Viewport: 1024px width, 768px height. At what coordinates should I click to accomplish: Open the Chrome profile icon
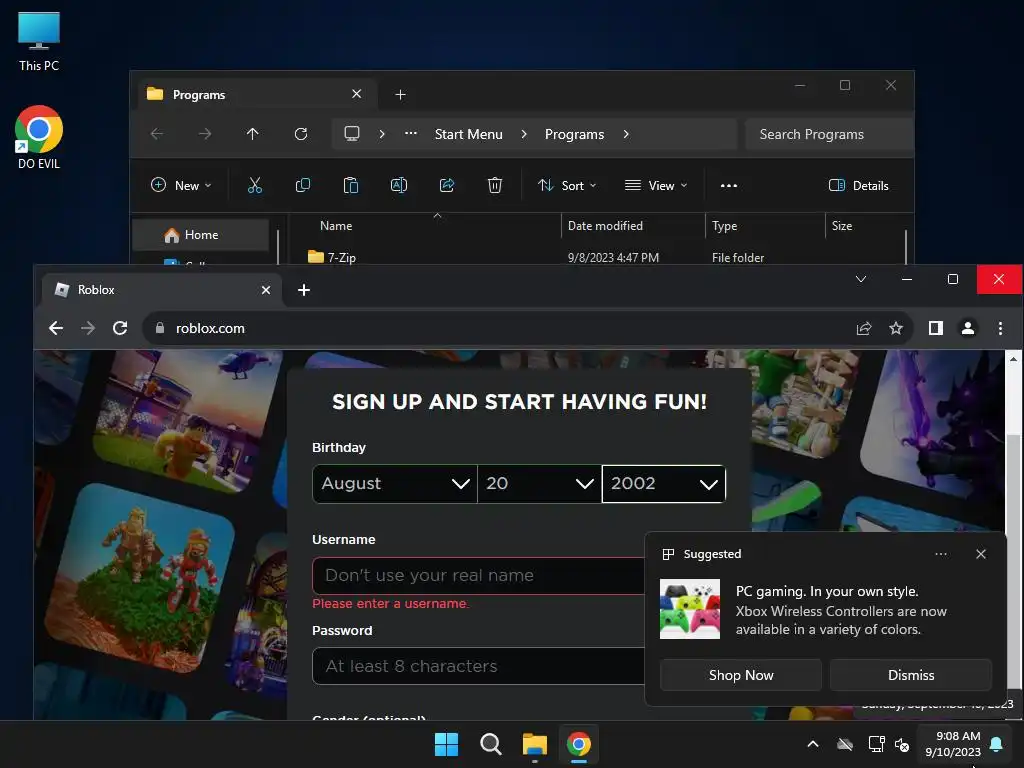968,328
